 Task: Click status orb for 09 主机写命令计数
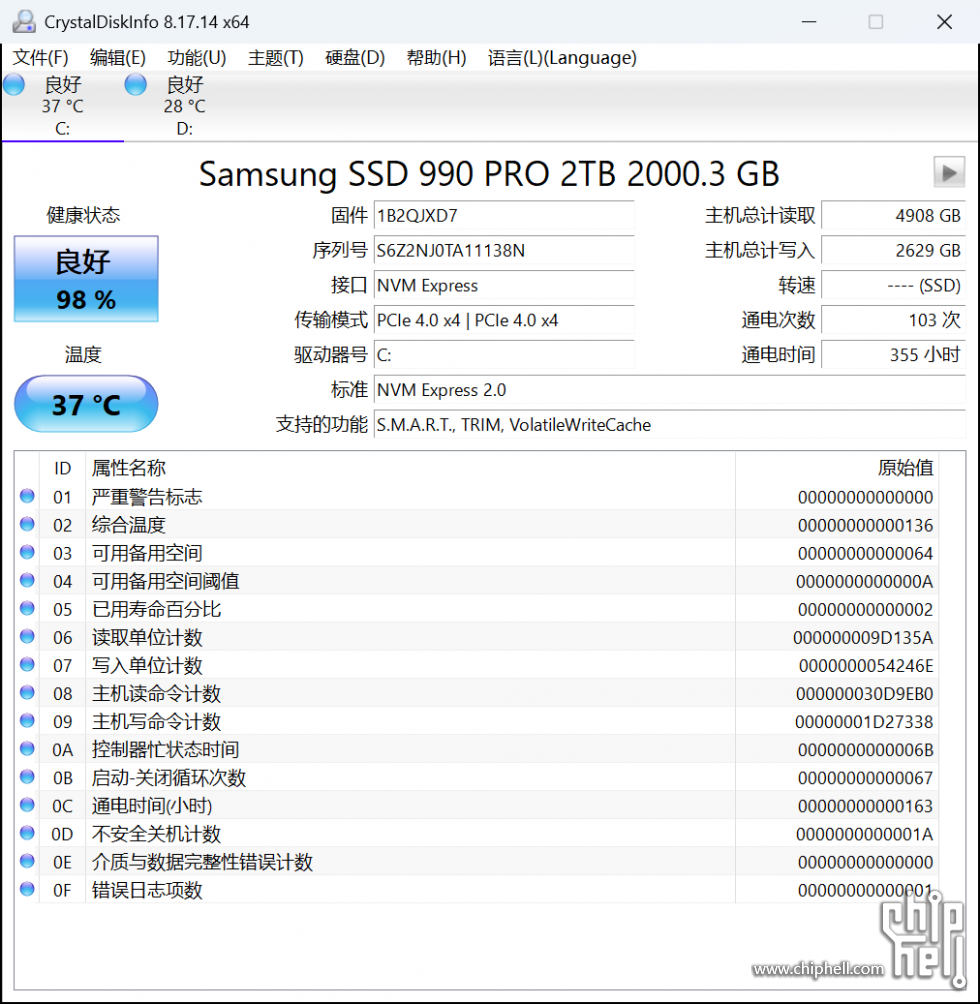tap(27, 721)
